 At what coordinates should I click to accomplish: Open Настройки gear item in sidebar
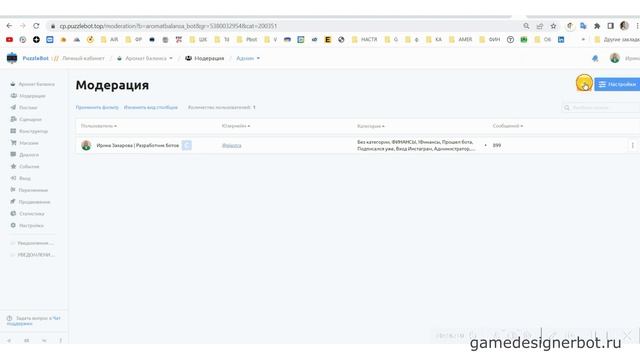coord(27,225)
